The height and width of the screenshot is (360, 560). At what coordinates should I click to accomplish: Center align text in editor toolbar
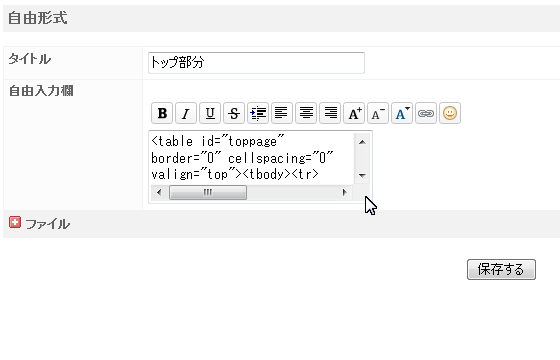coord(306,113)
